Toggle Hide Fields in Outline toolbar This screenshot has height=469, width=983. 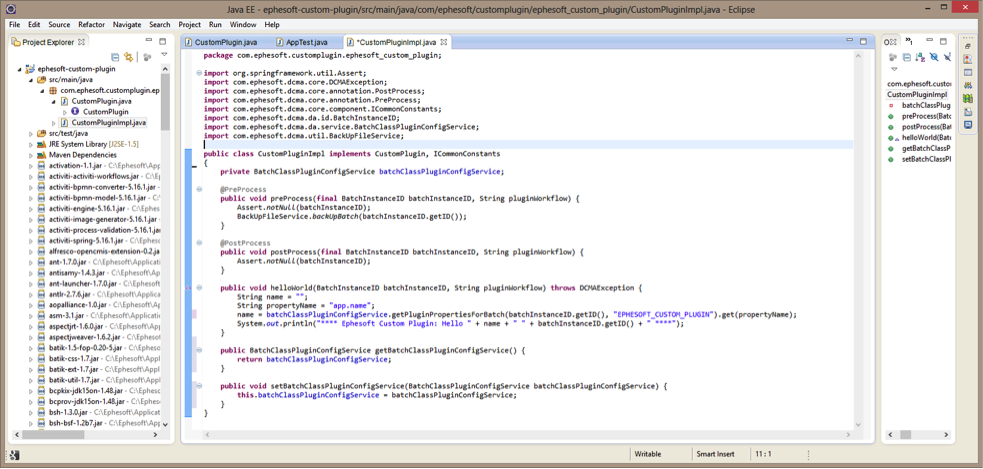pyautogui.click(x=933, y=57)
